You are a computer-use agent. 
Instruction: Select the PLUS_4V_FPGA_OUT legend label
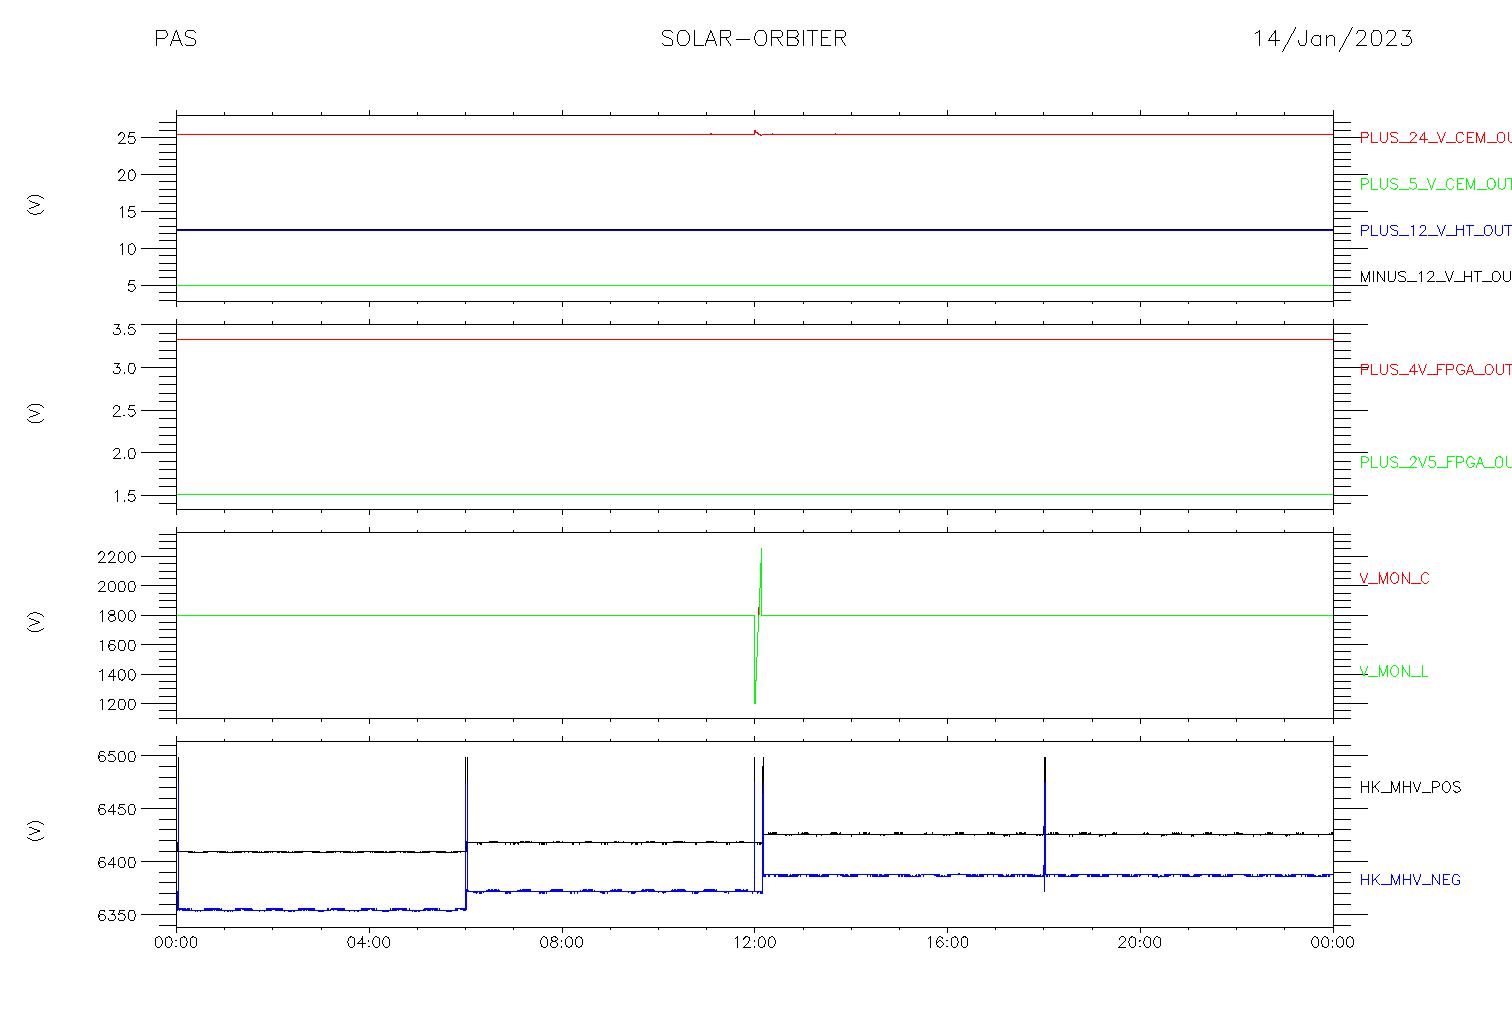1435,370
